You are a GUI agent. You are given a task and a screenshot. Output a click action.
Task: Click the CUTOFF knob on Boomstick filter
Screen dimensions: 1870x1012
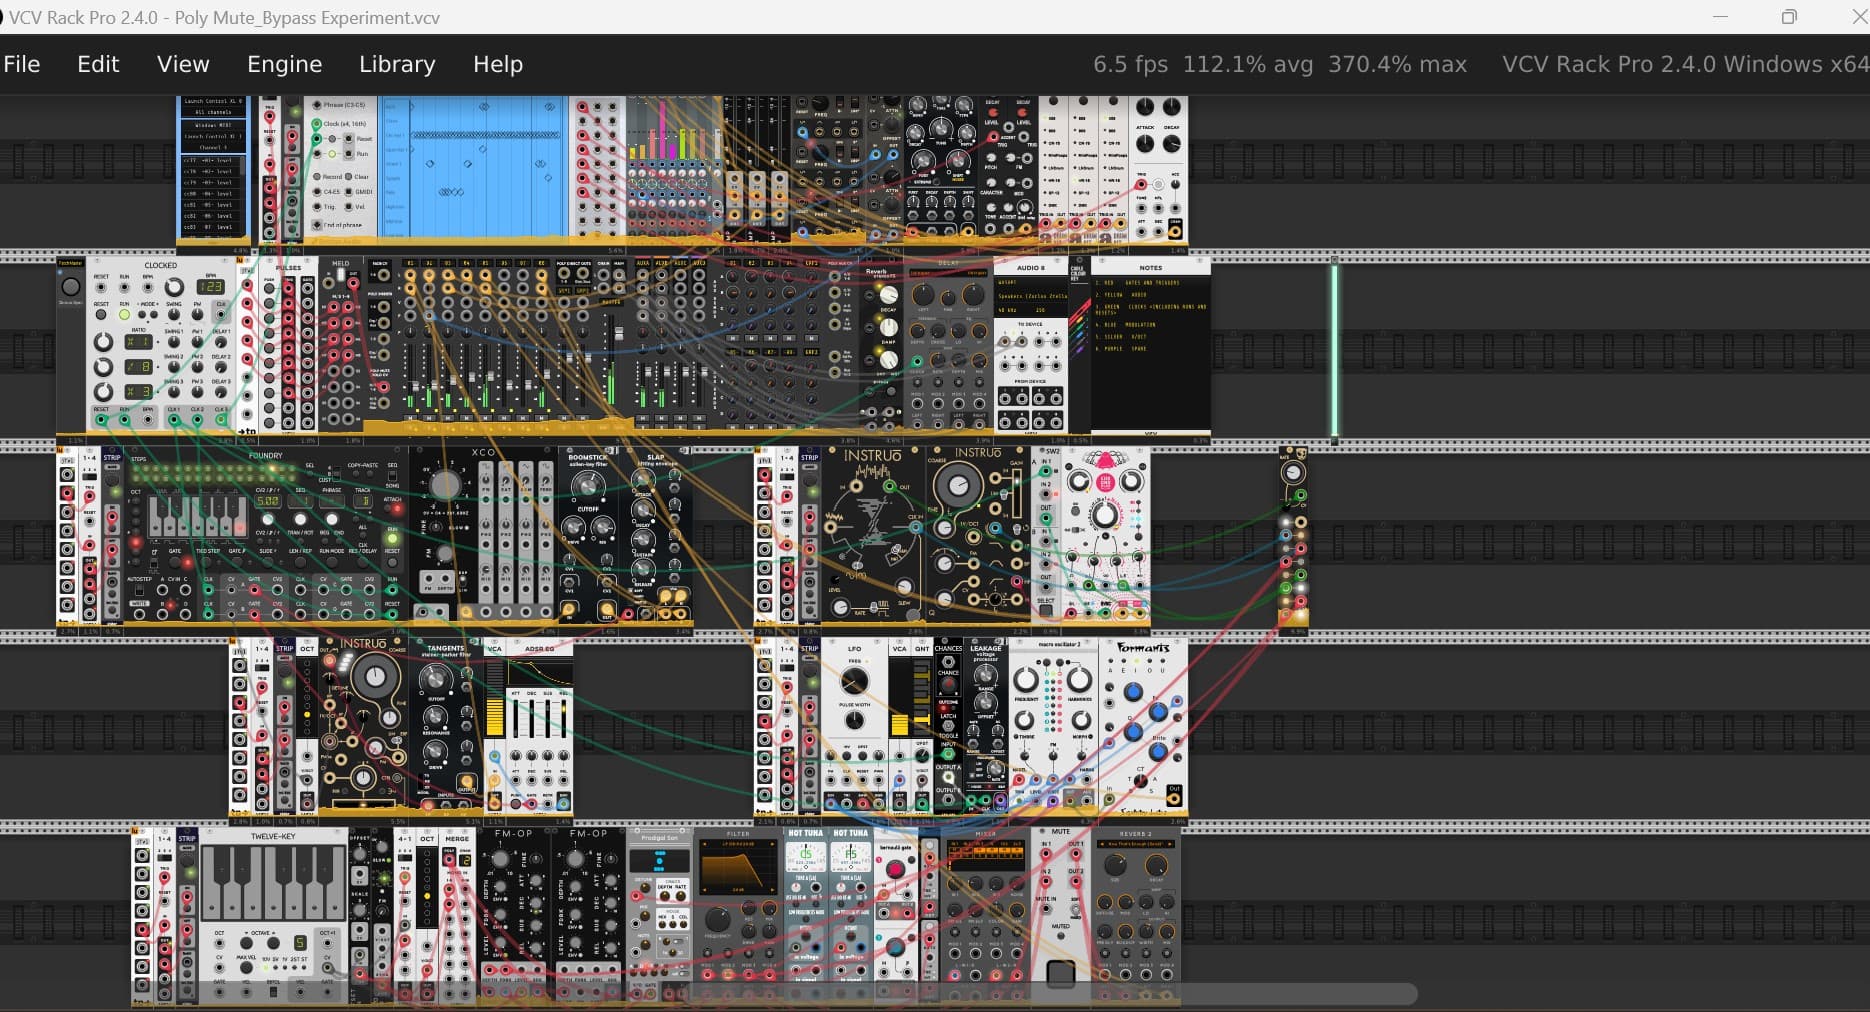[x=587, y=487]
